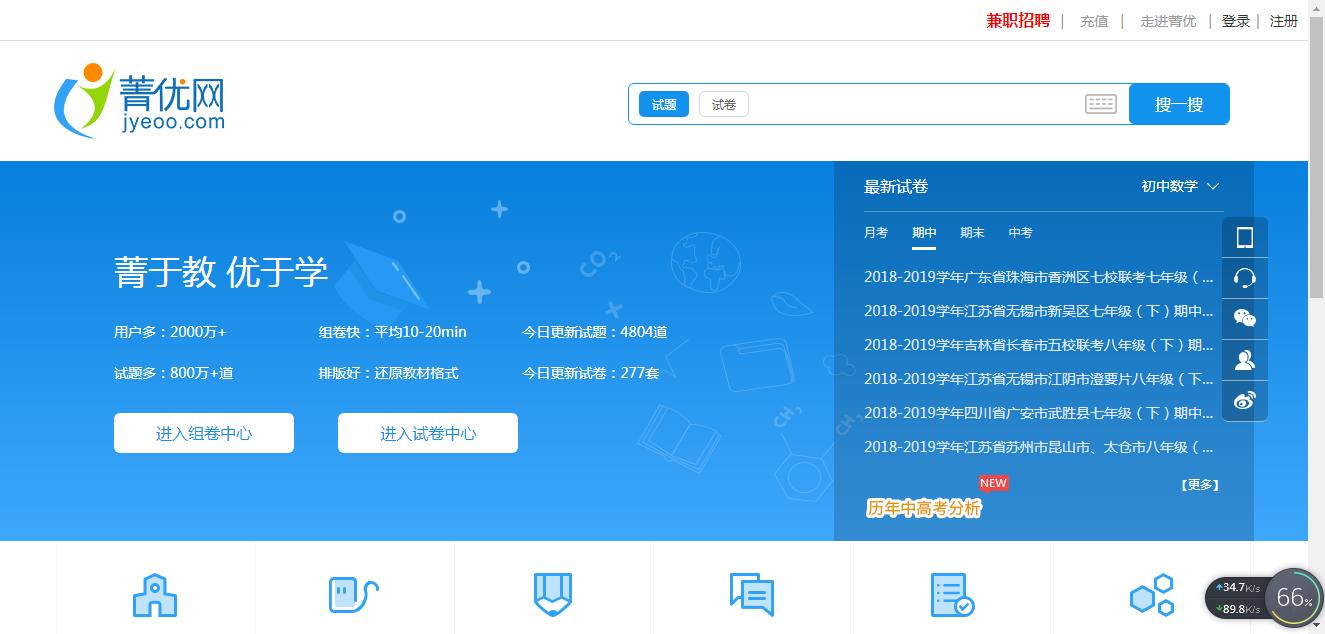Click 【更多】 to see more papers
Image resolution: width=1325 pixels, height=634 pixels.
click(x=1200, y=483)
